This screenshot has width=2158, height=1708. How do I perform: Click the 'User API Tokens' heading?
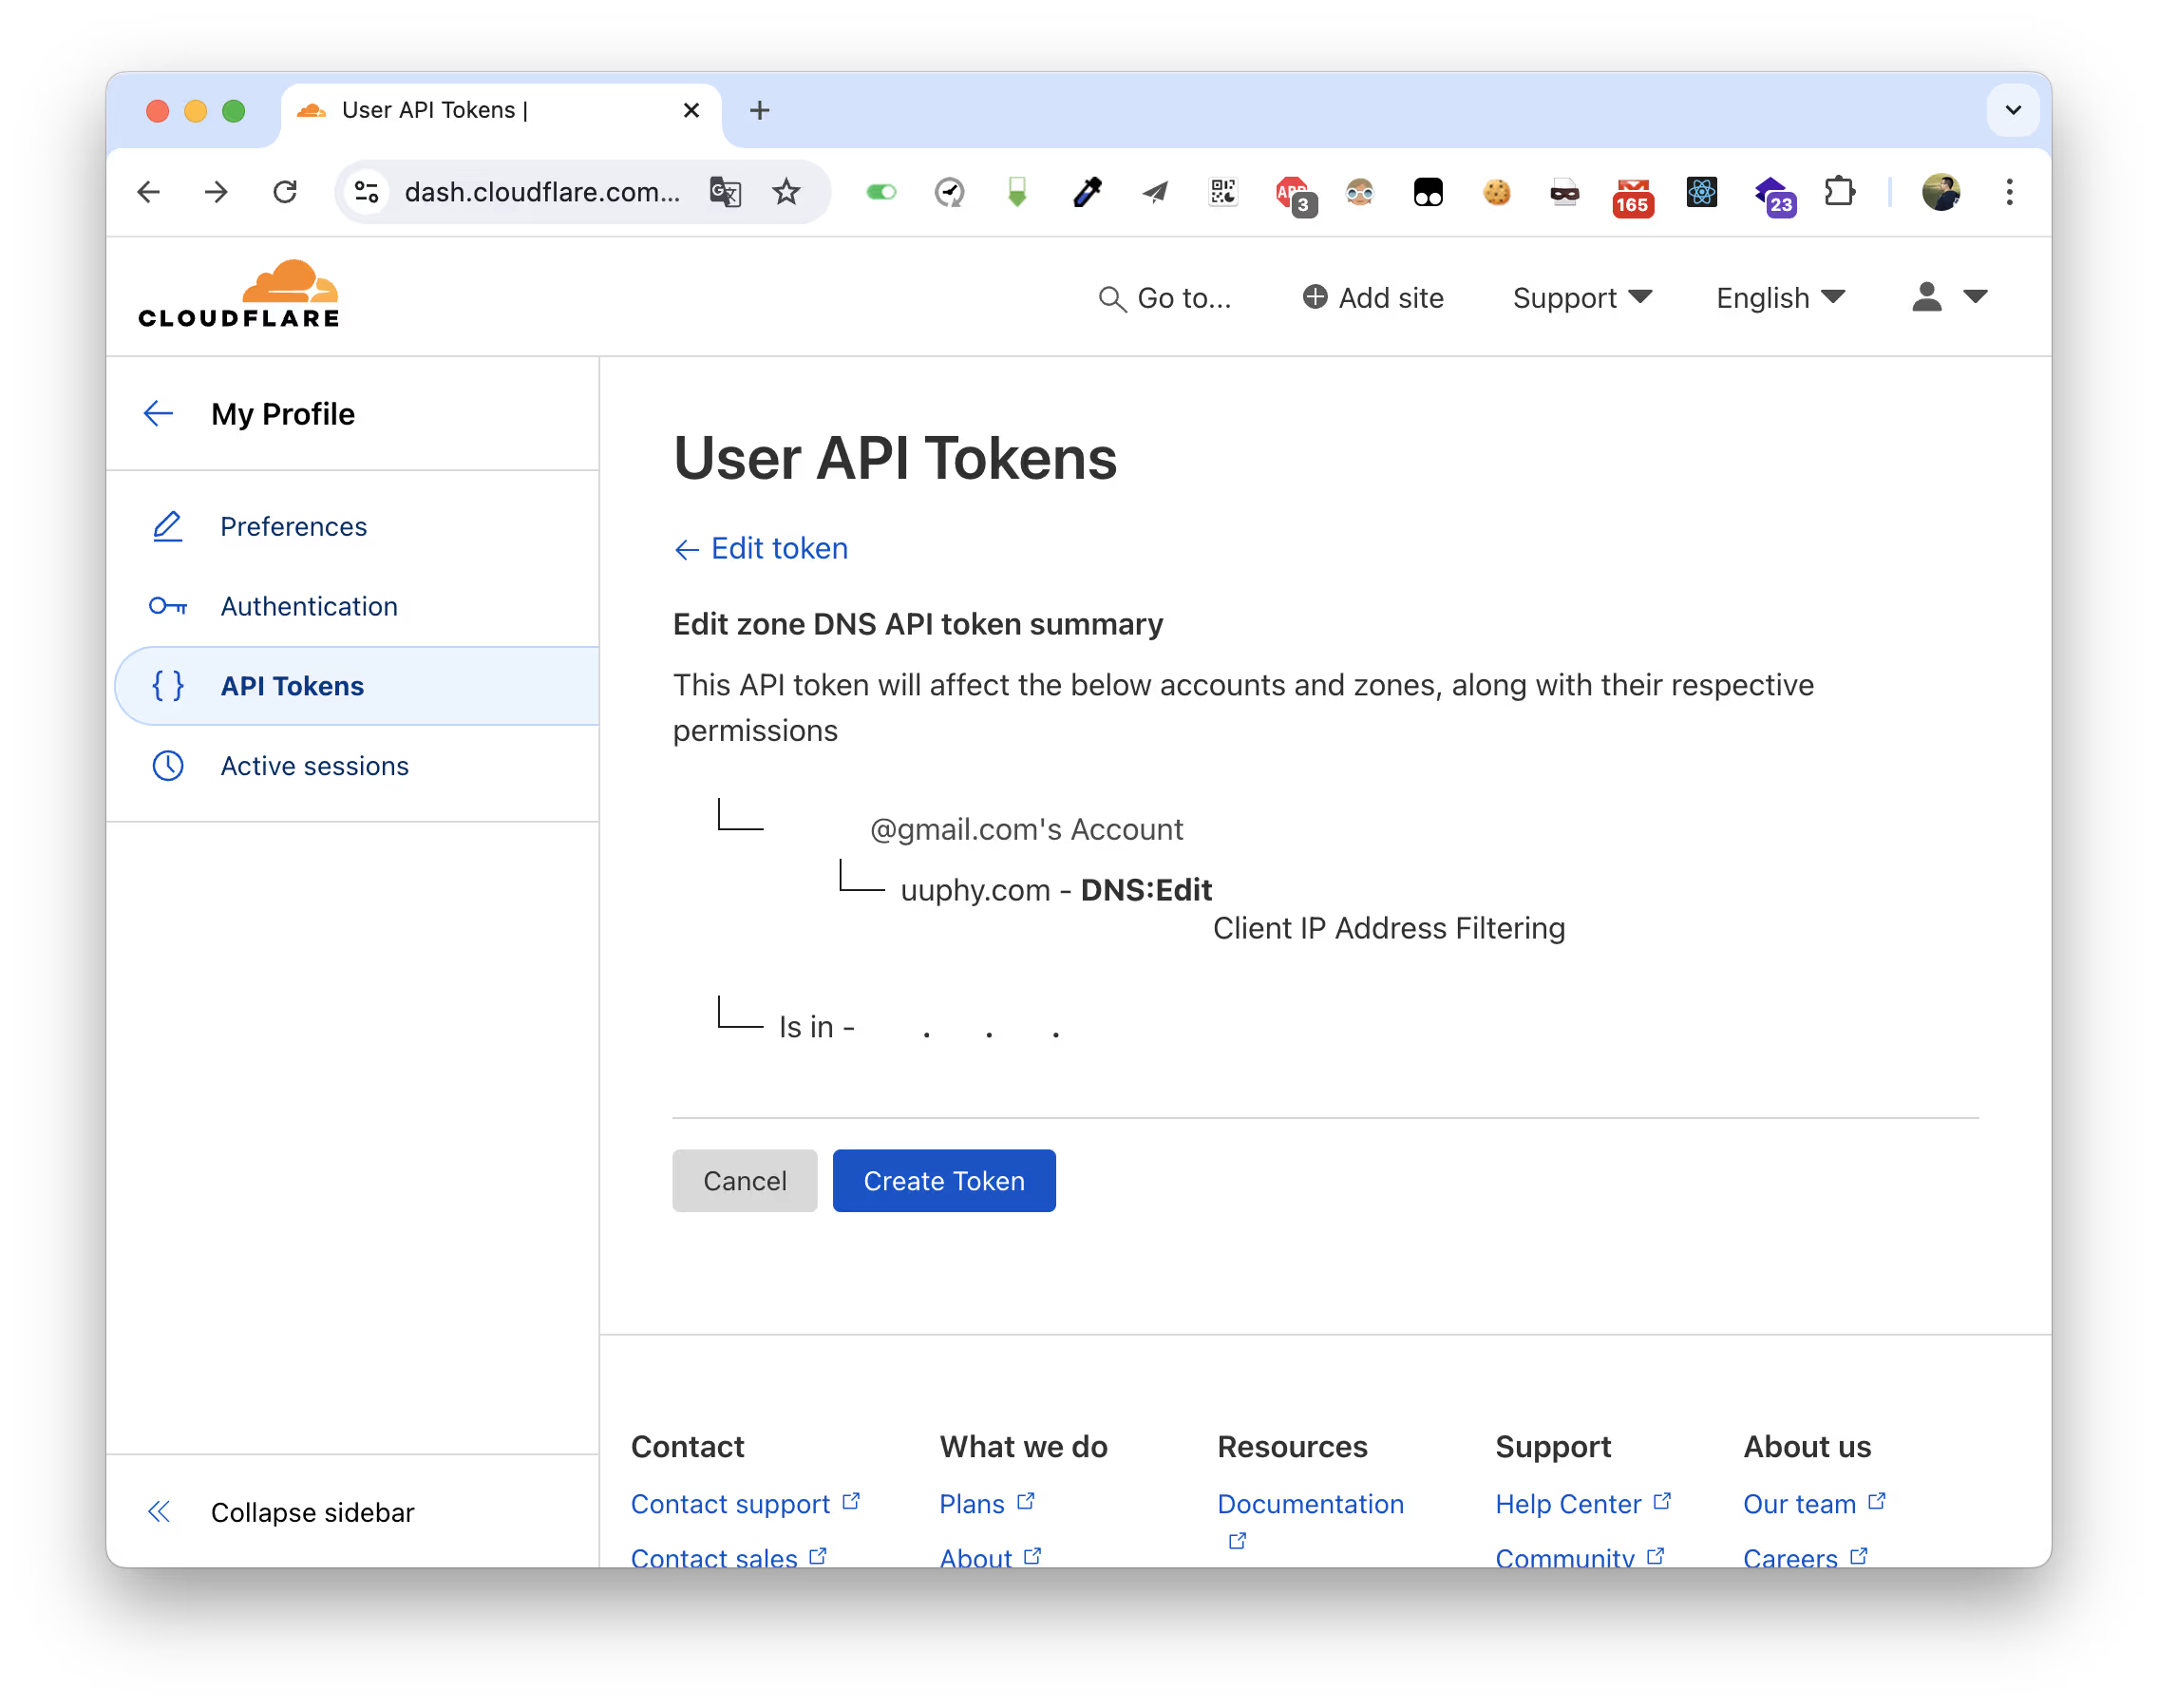click(895, 458)
